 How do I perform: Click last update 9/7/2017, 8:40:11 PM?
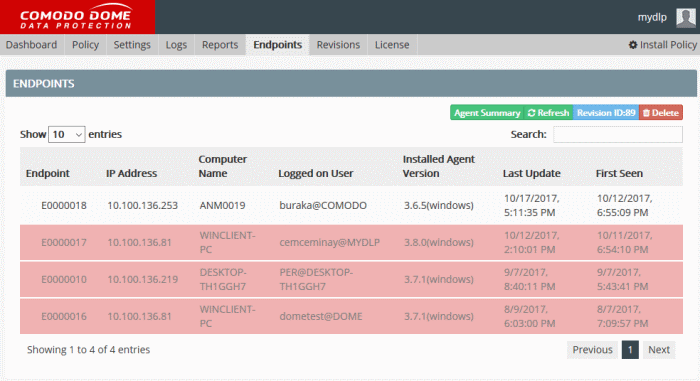(530, 280)
